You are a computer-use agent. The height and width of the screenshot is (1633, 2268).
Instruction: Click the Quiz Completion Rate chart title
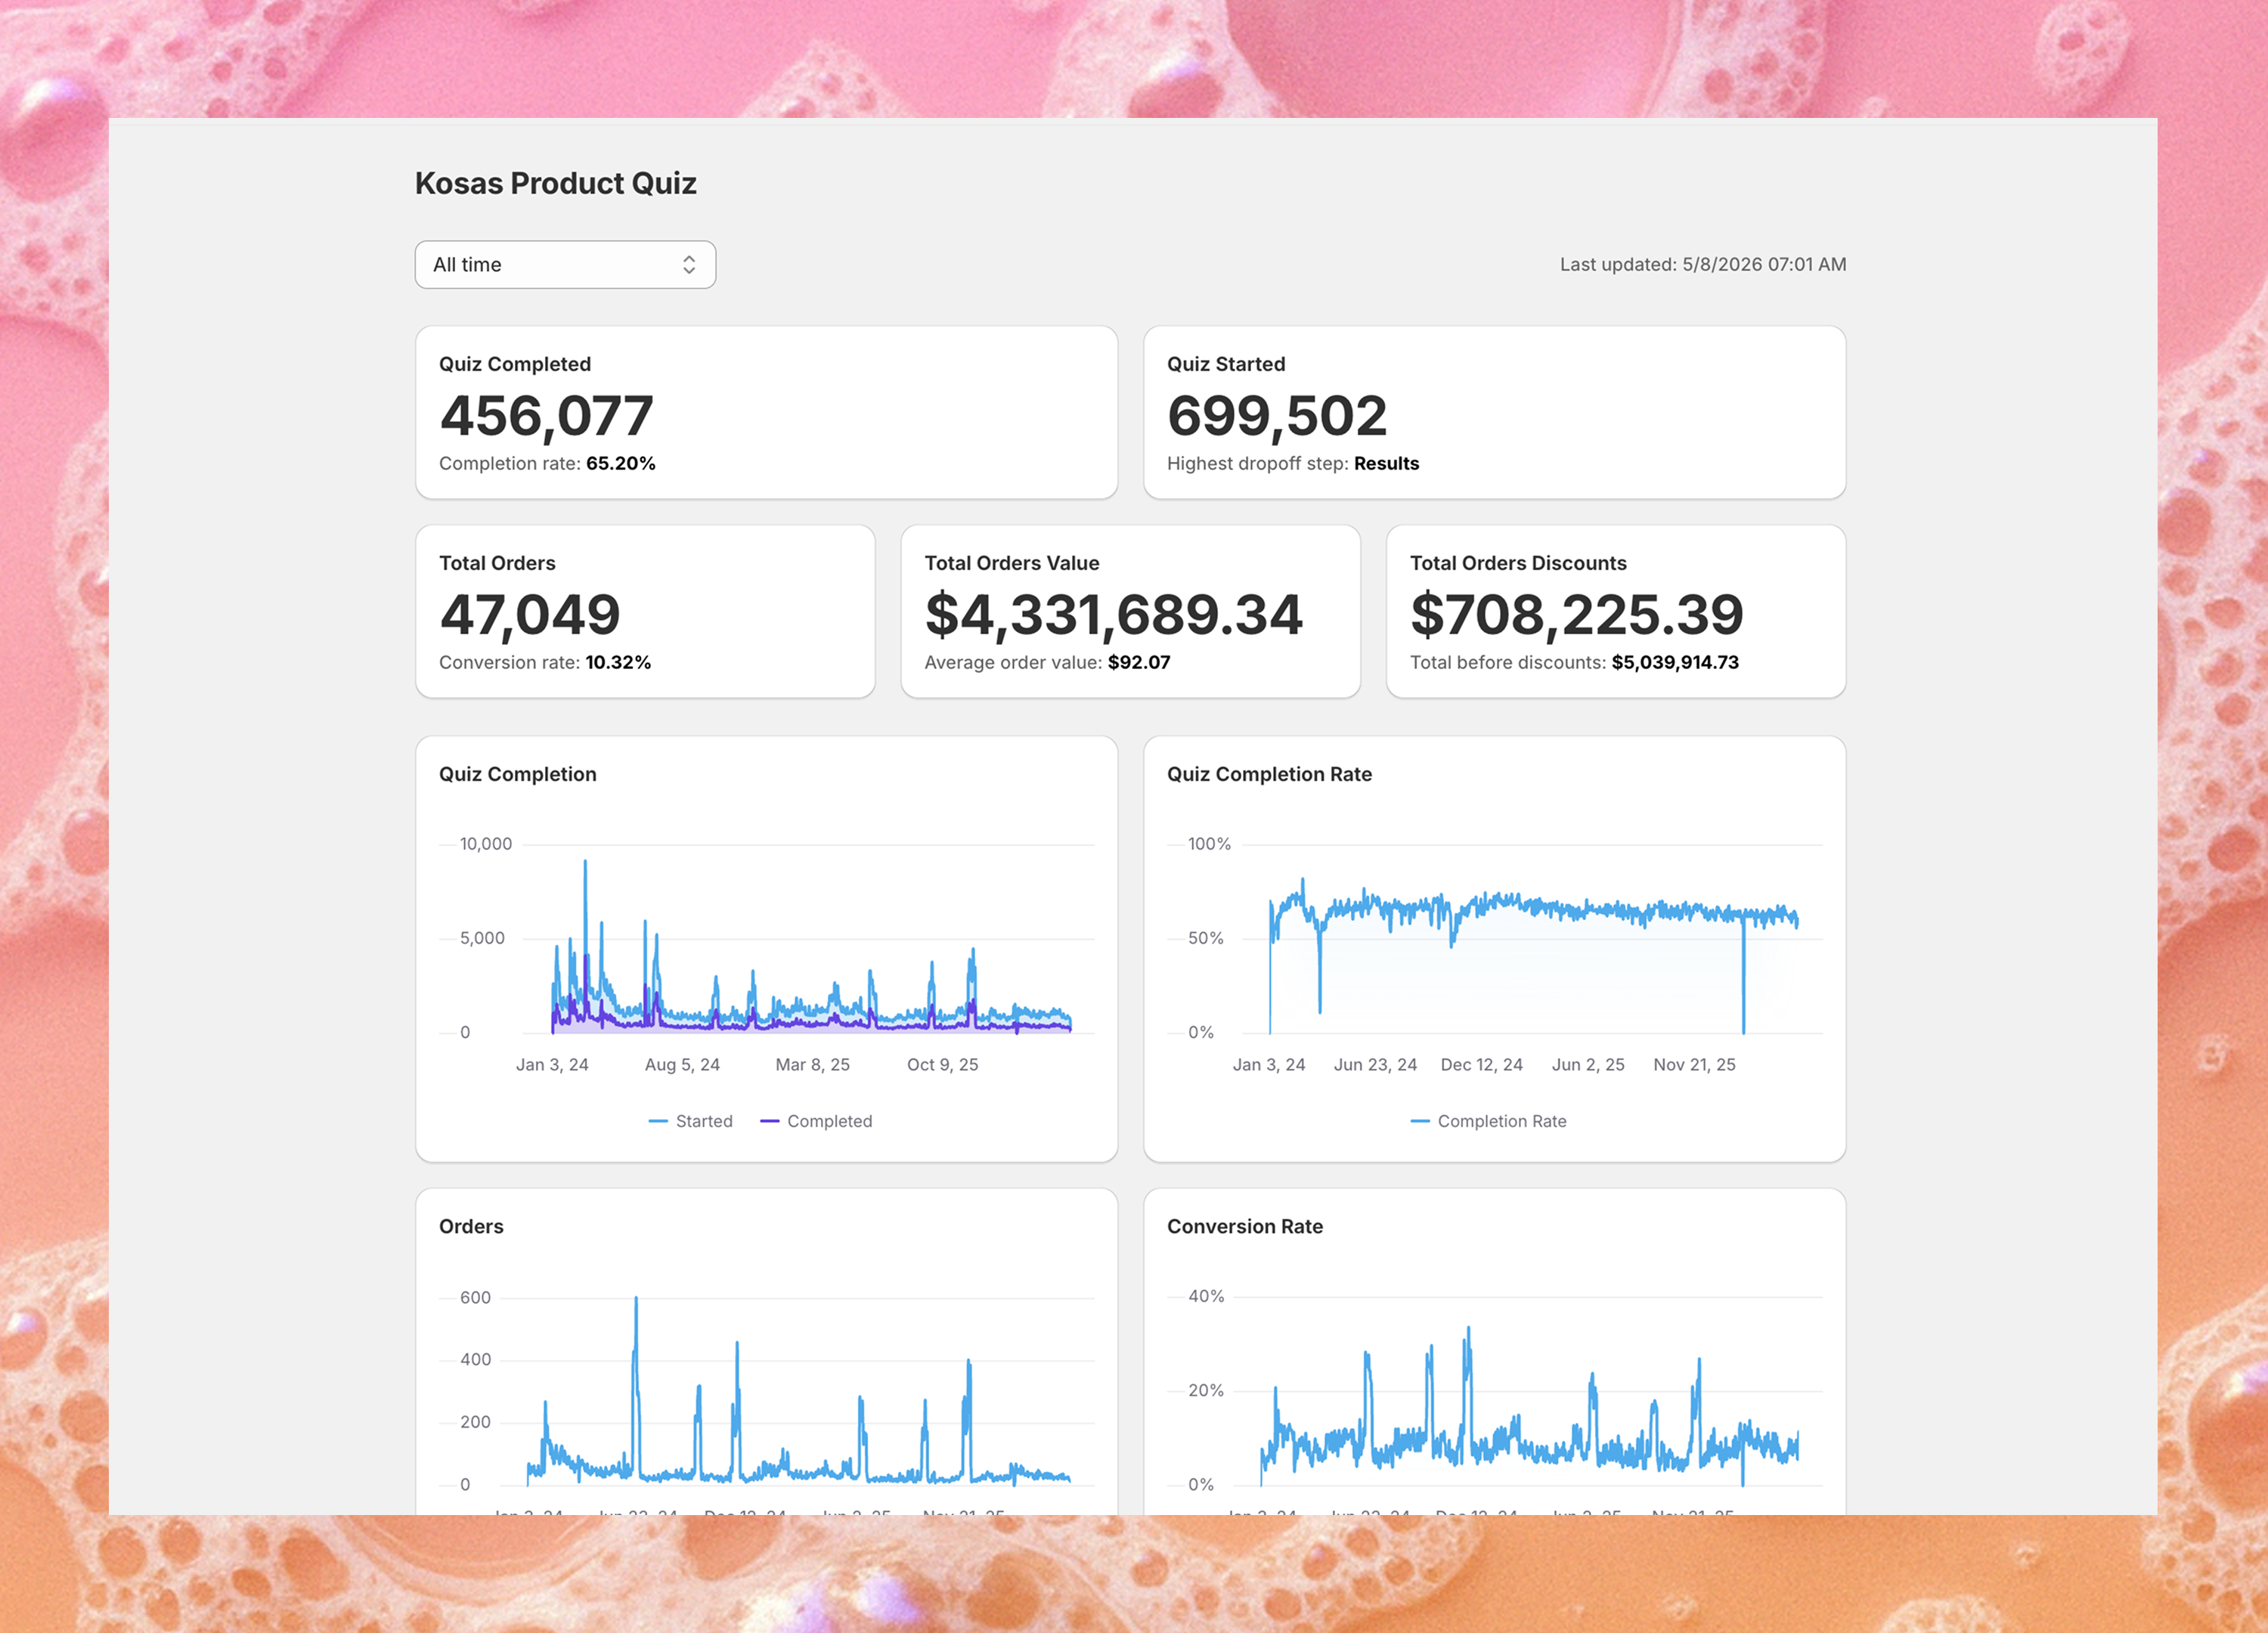click(x=1269, y=774)
